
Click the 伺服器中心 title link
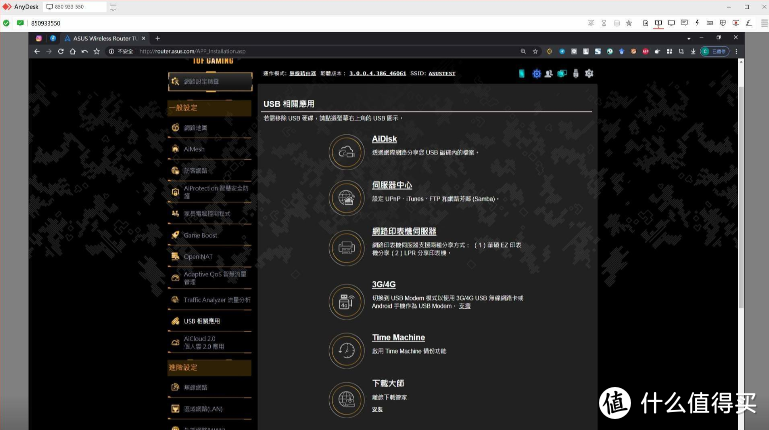[x=392, y=185]
